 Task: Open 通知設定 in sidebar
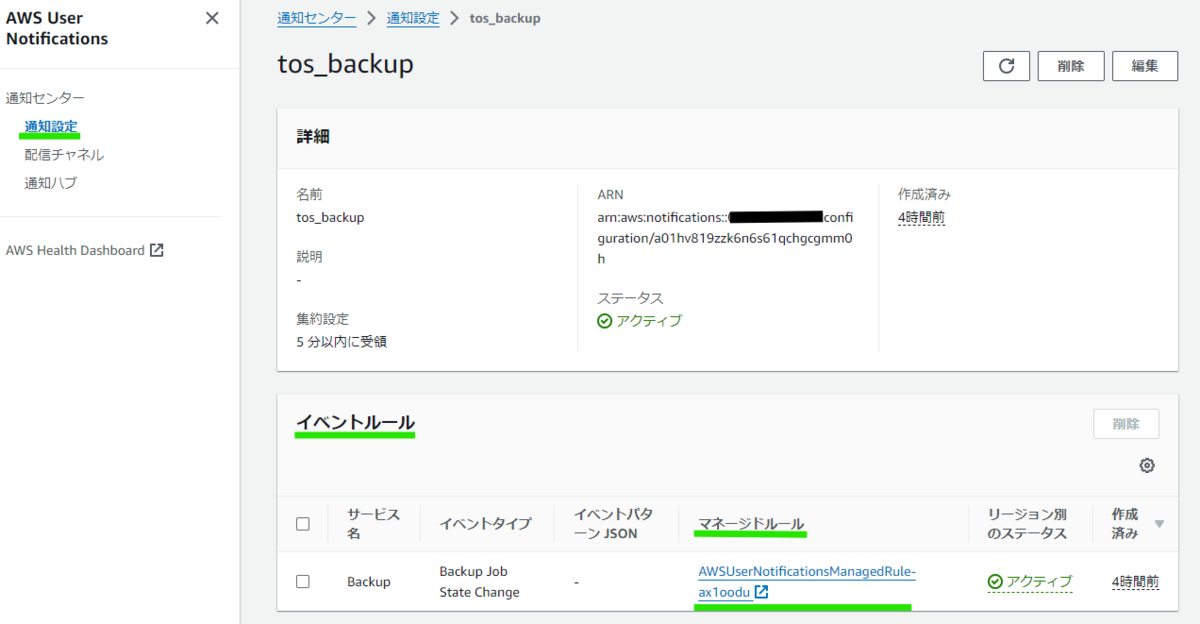tap(51, 127)
